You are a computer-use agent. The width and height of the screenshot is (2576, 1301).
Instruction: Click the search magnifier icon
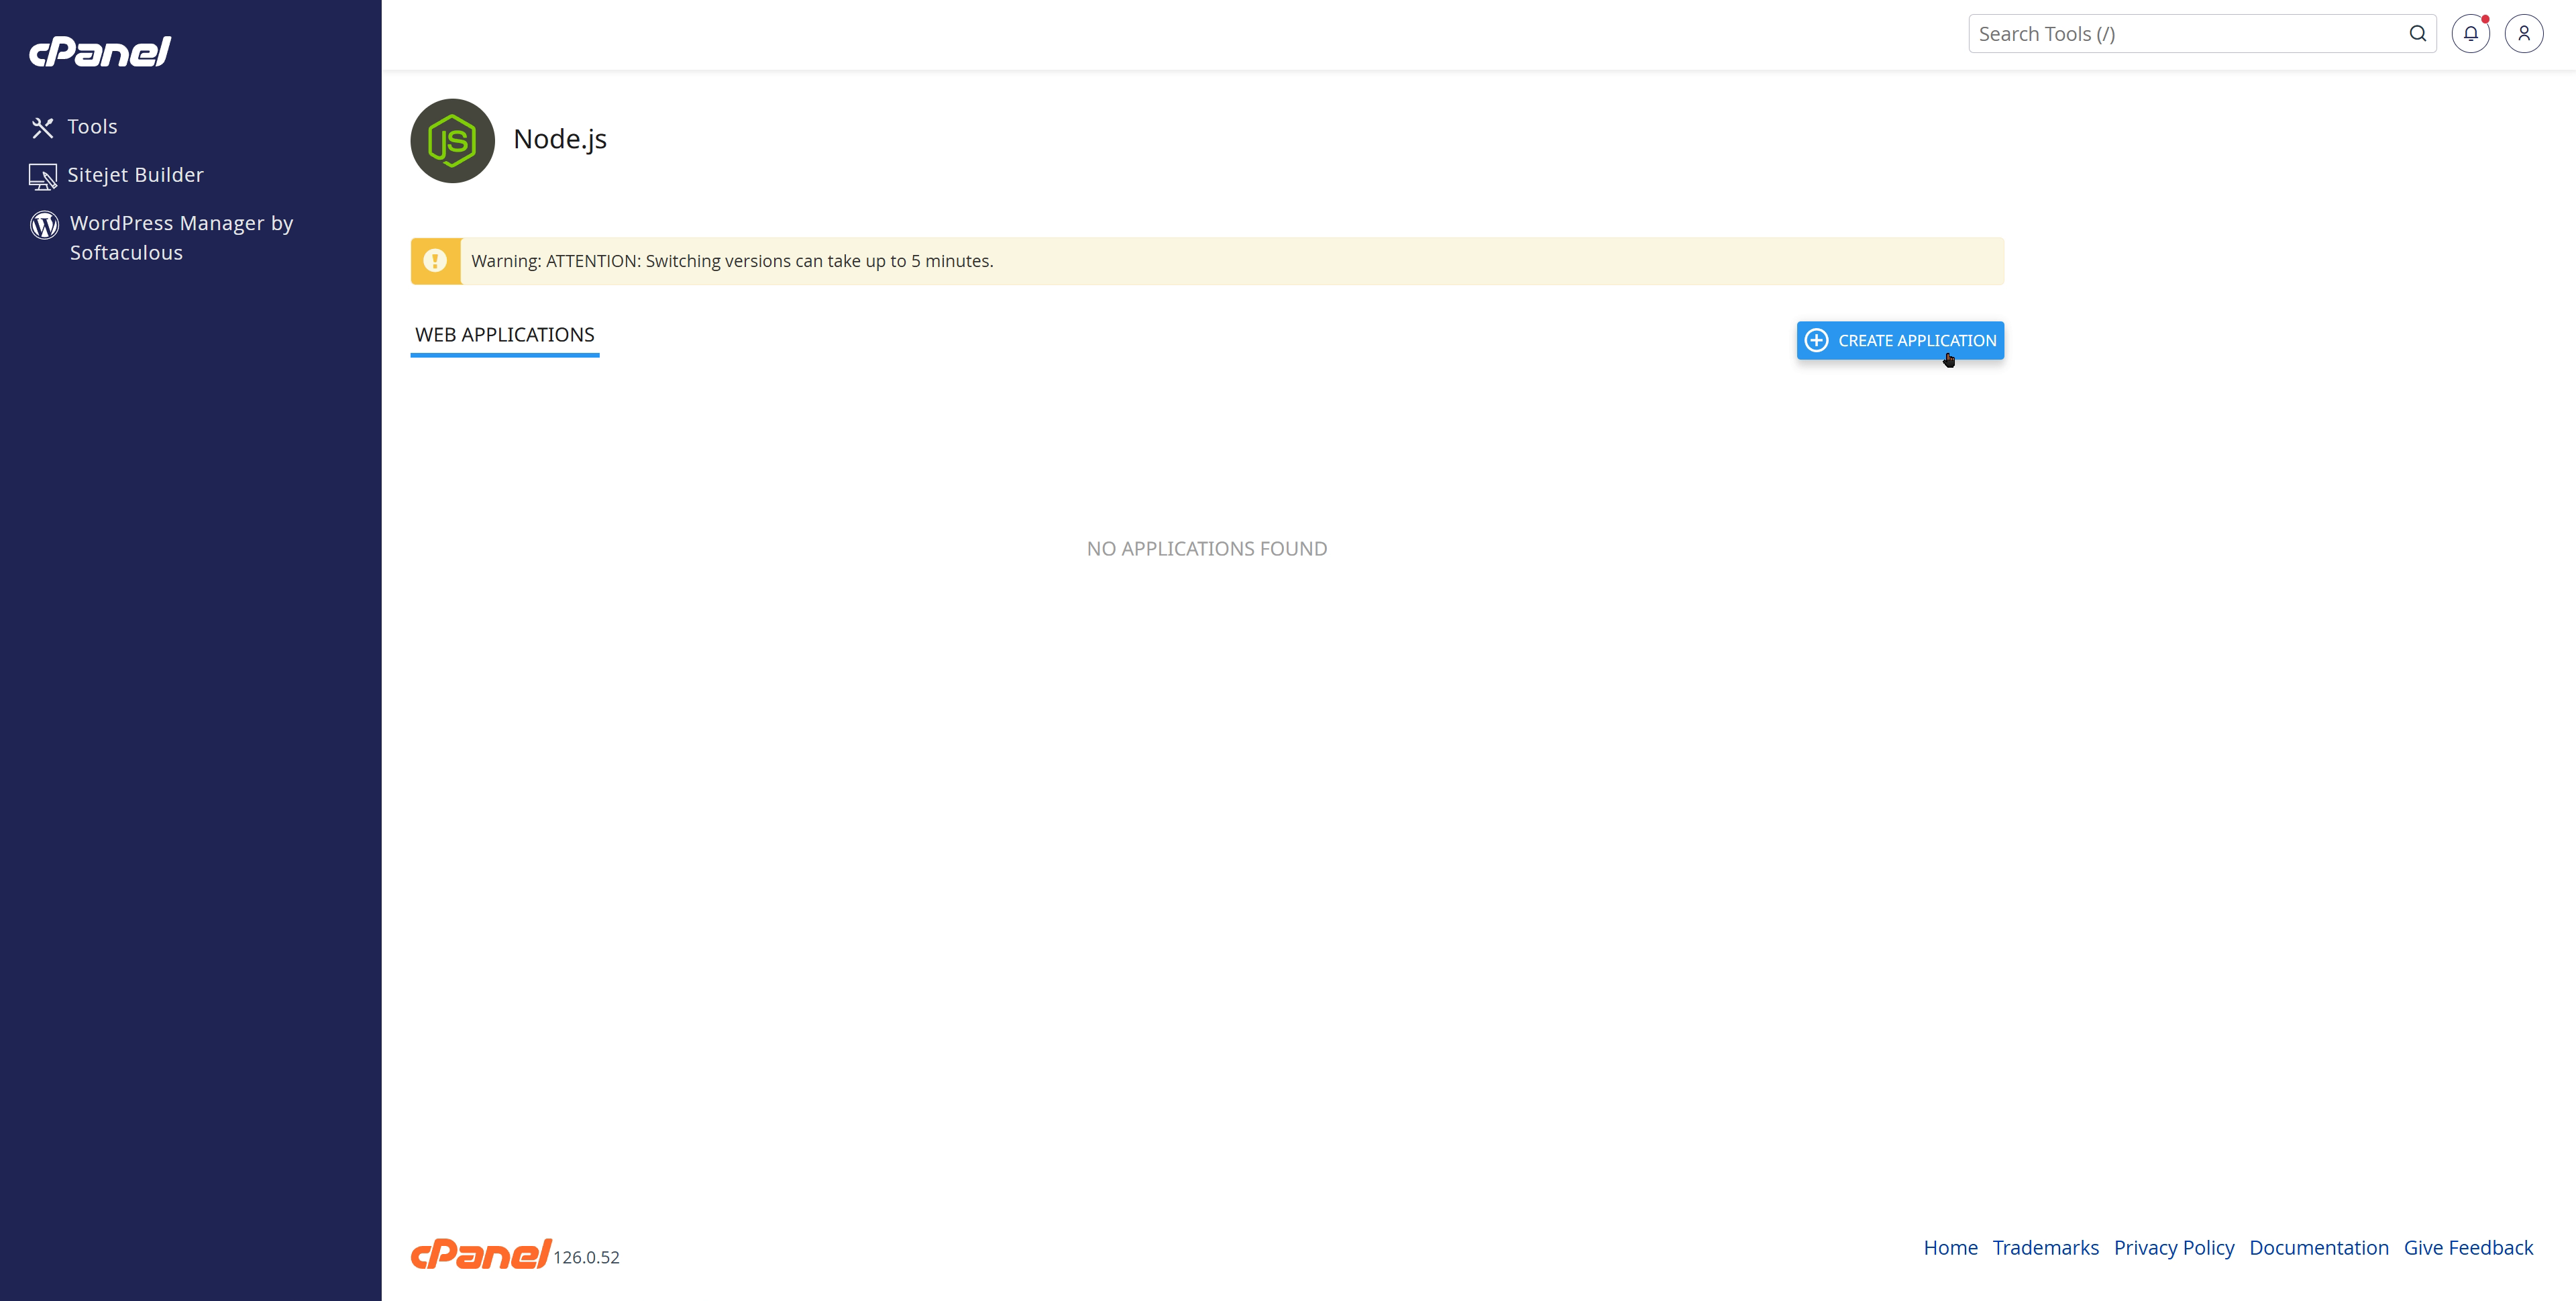(x=2417, y=34)
